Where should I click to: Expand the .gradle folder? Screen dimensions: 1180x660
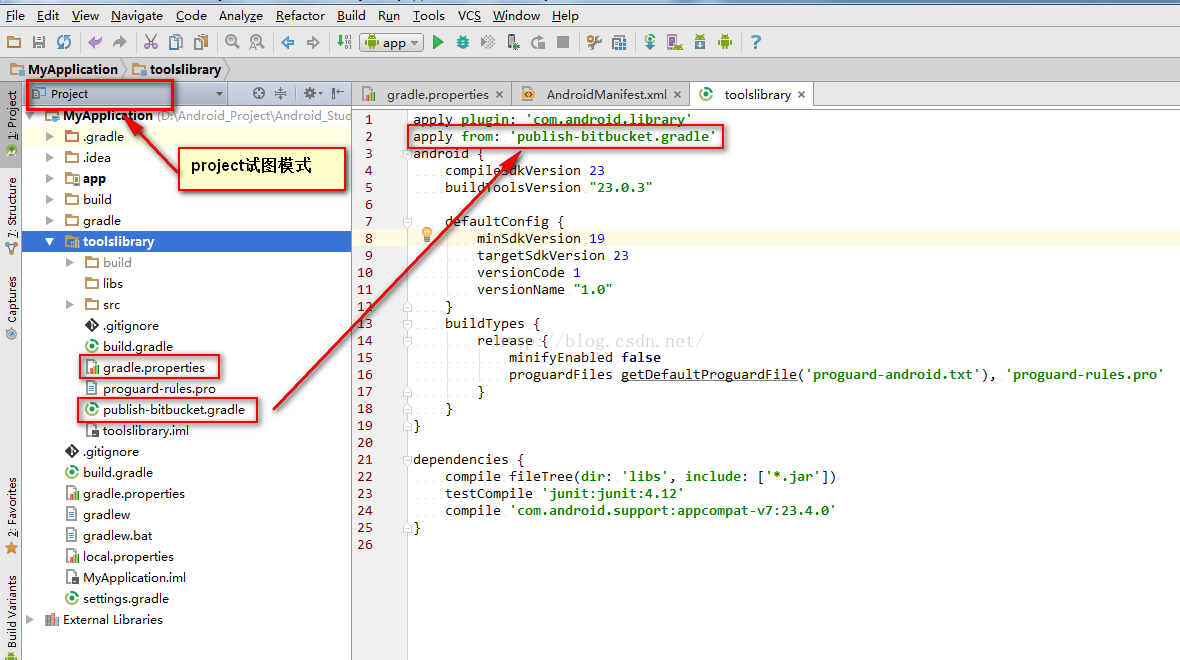(50, 136)
